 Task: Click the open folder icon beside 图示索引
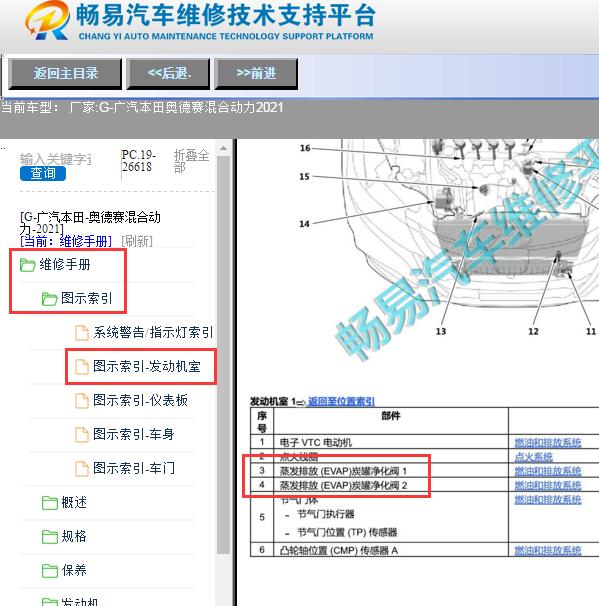(49, 299)
